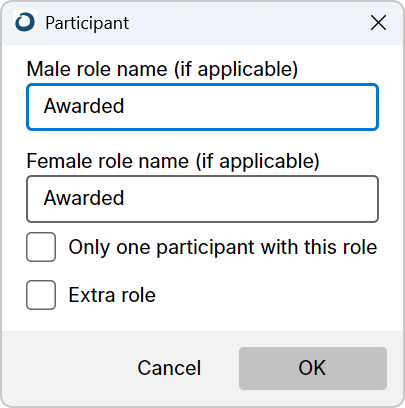405x408 pixels.
Task: Focus the Male role name field
Action: (x=202, y=107)
